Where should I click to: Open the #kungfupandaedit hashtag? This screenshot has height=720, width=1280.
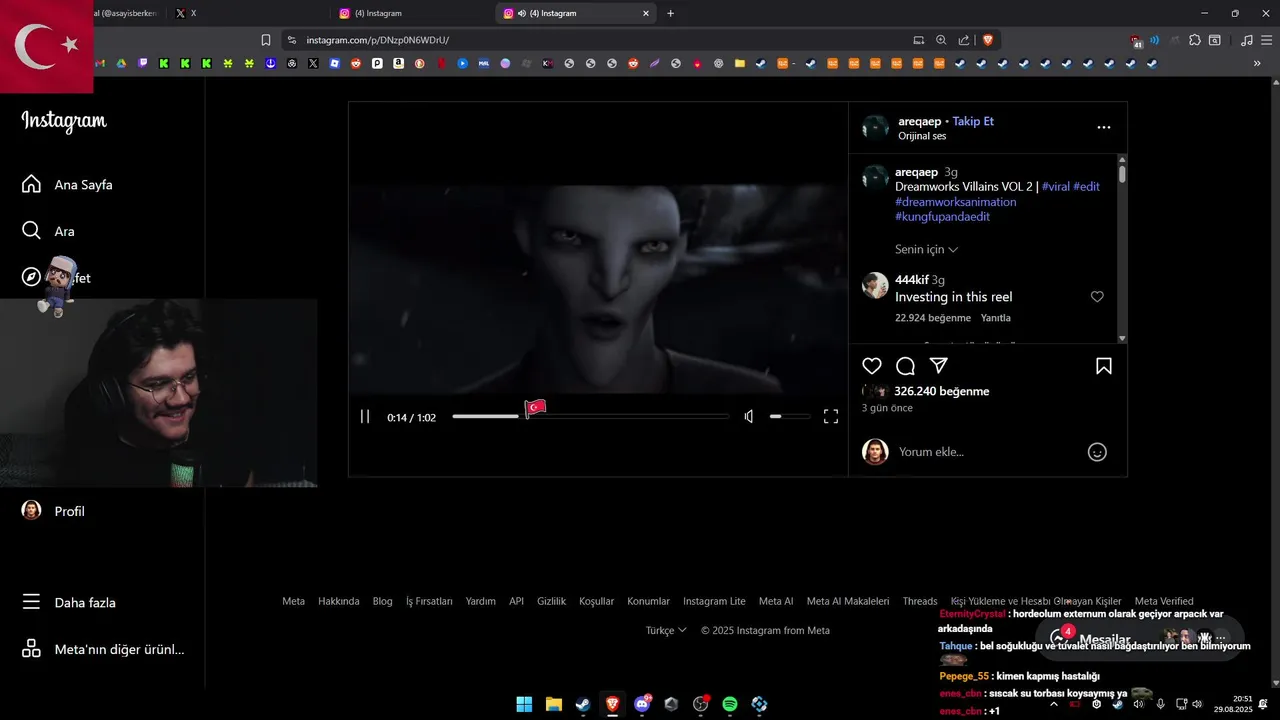pos(942,216)
